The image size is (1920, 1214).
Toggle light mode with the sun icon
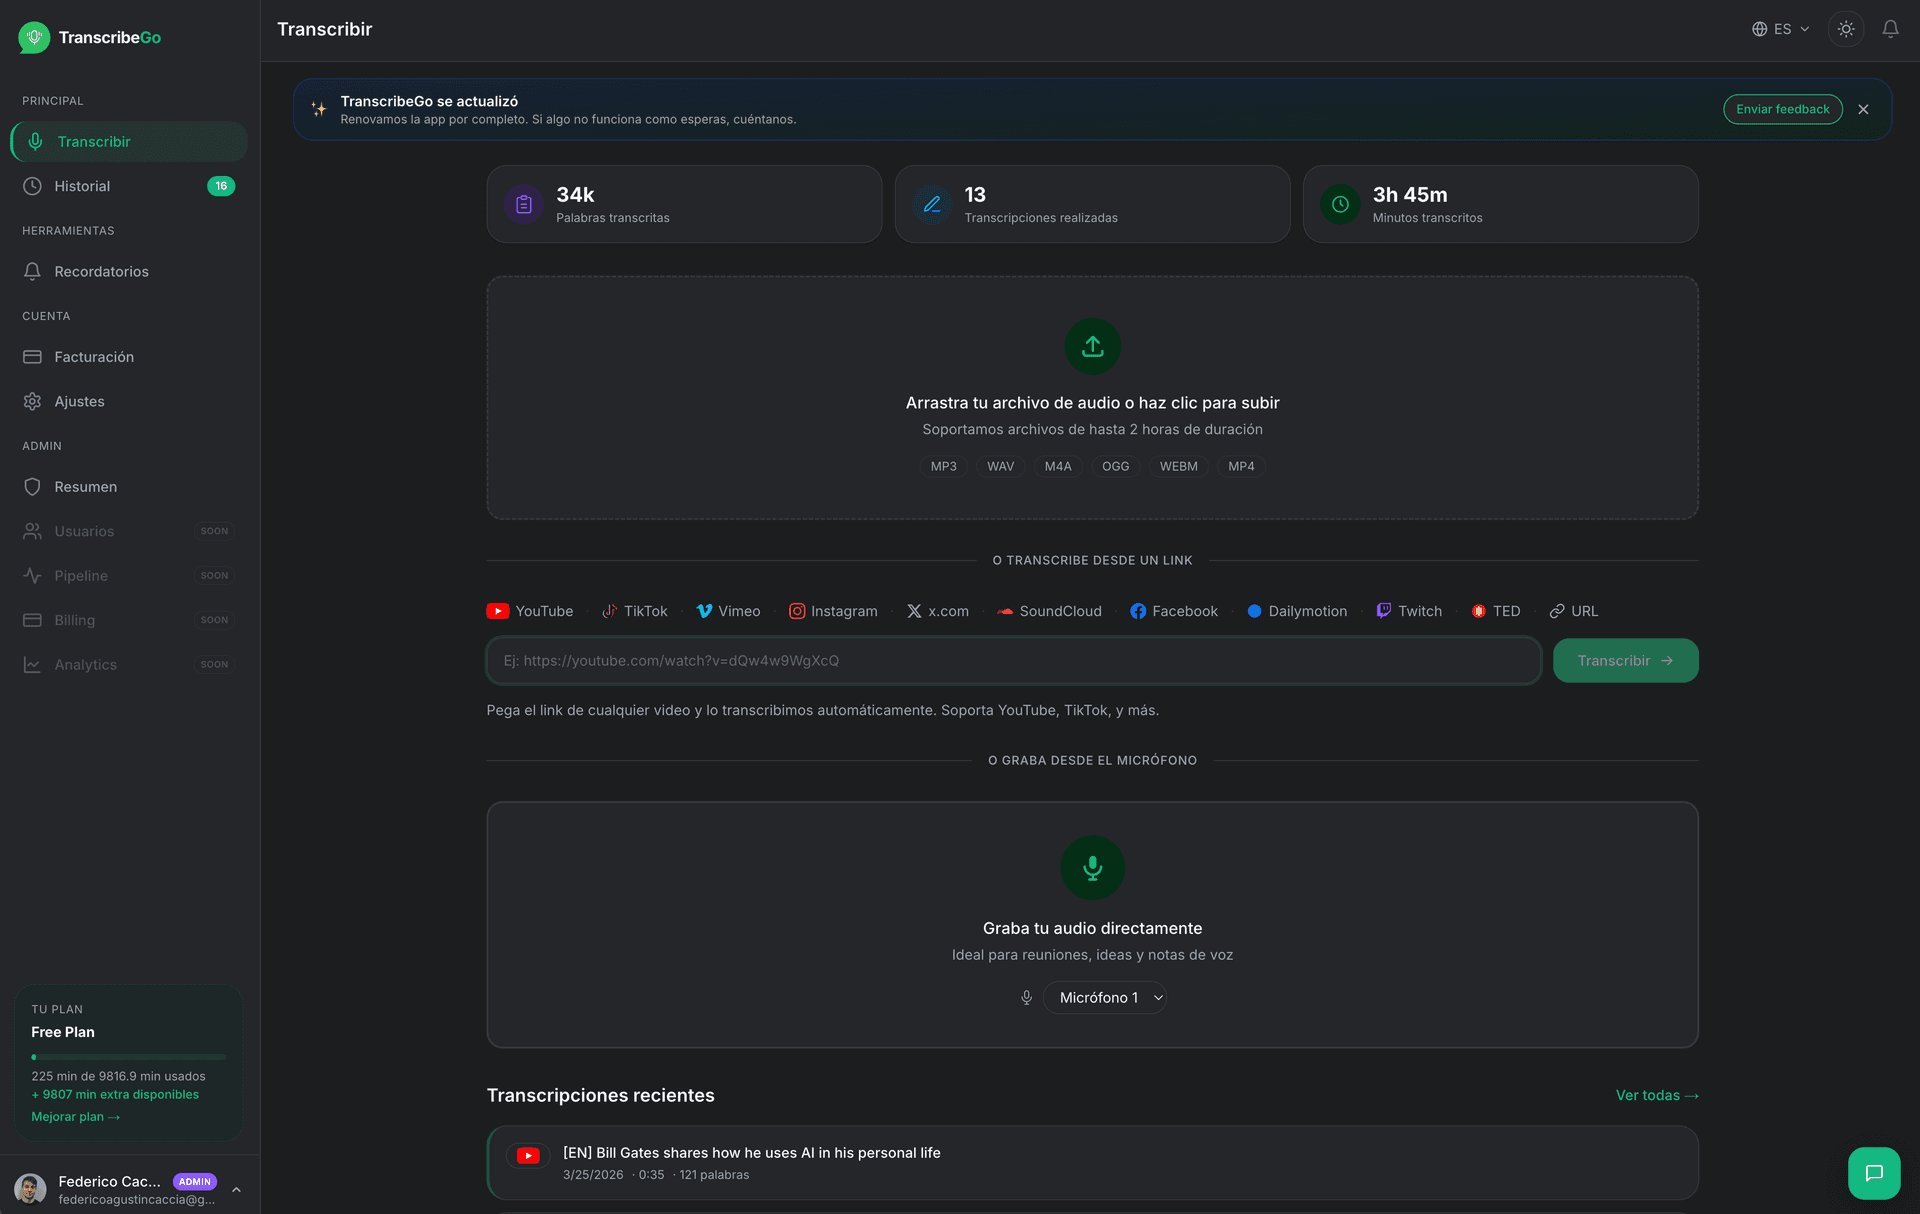point(1846,29)
